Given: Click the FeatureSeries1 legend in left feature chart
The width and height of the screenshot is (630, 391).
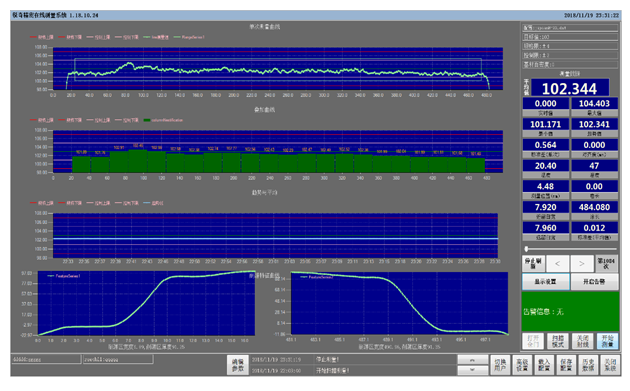Looking at the screenshot, I should tap(64, 276).
